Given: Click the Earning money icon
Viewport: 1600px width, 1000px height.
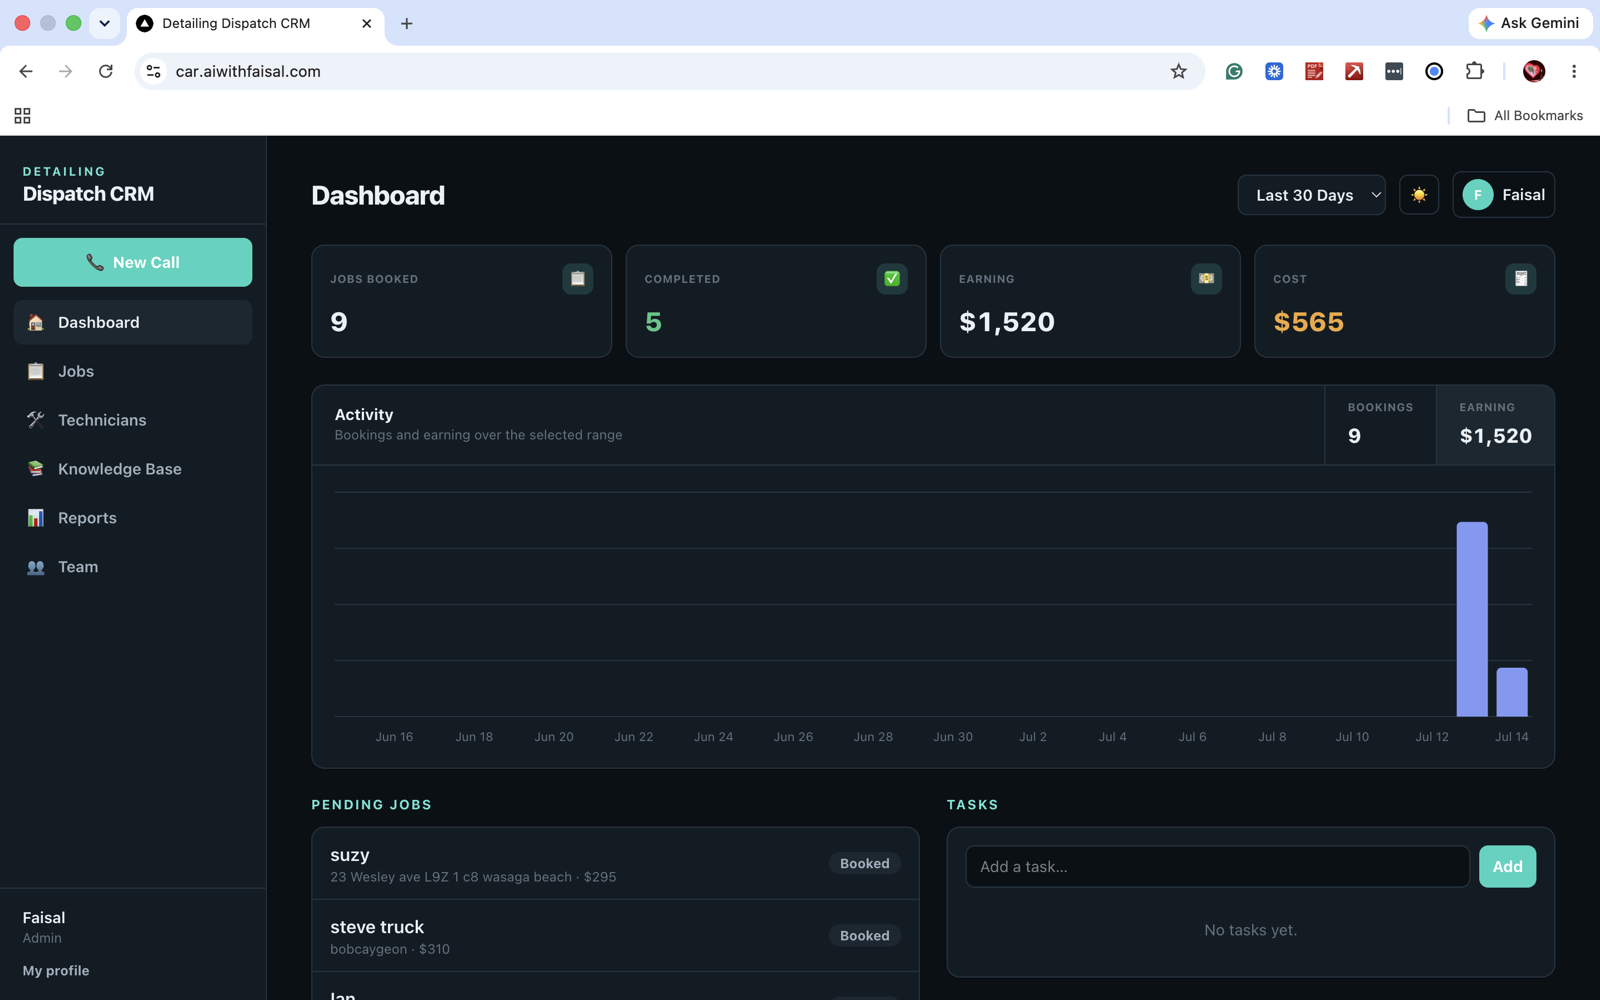Looking at the screenshot, I should tap(1206, 279).
